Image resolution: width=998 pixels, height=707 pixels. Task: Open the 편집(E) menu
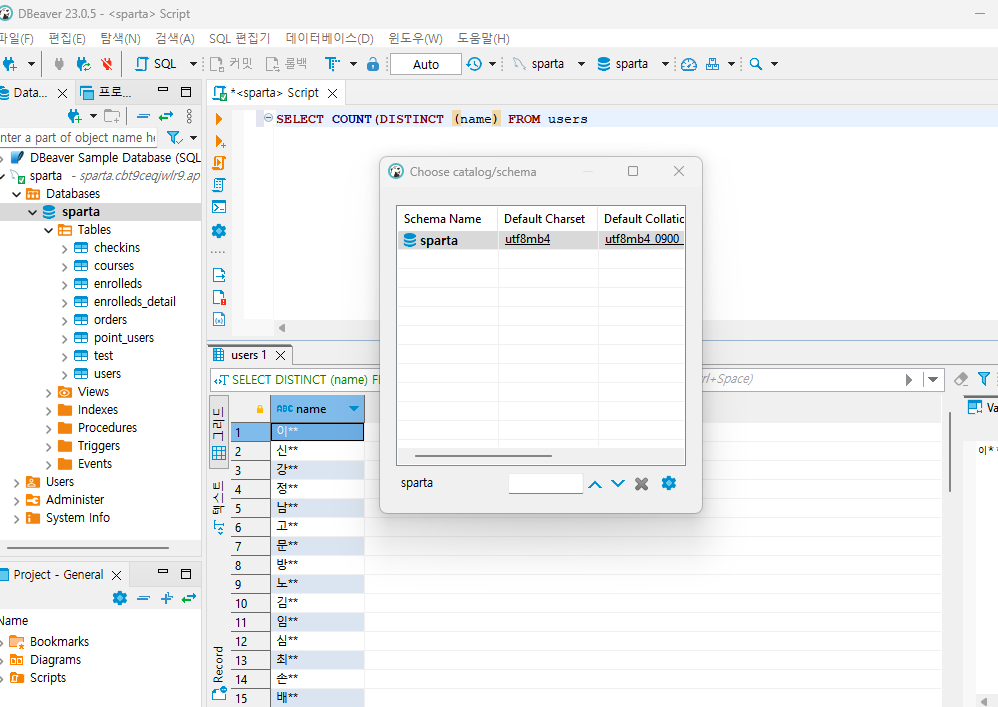pyautogui.click(x=67, y=38)
